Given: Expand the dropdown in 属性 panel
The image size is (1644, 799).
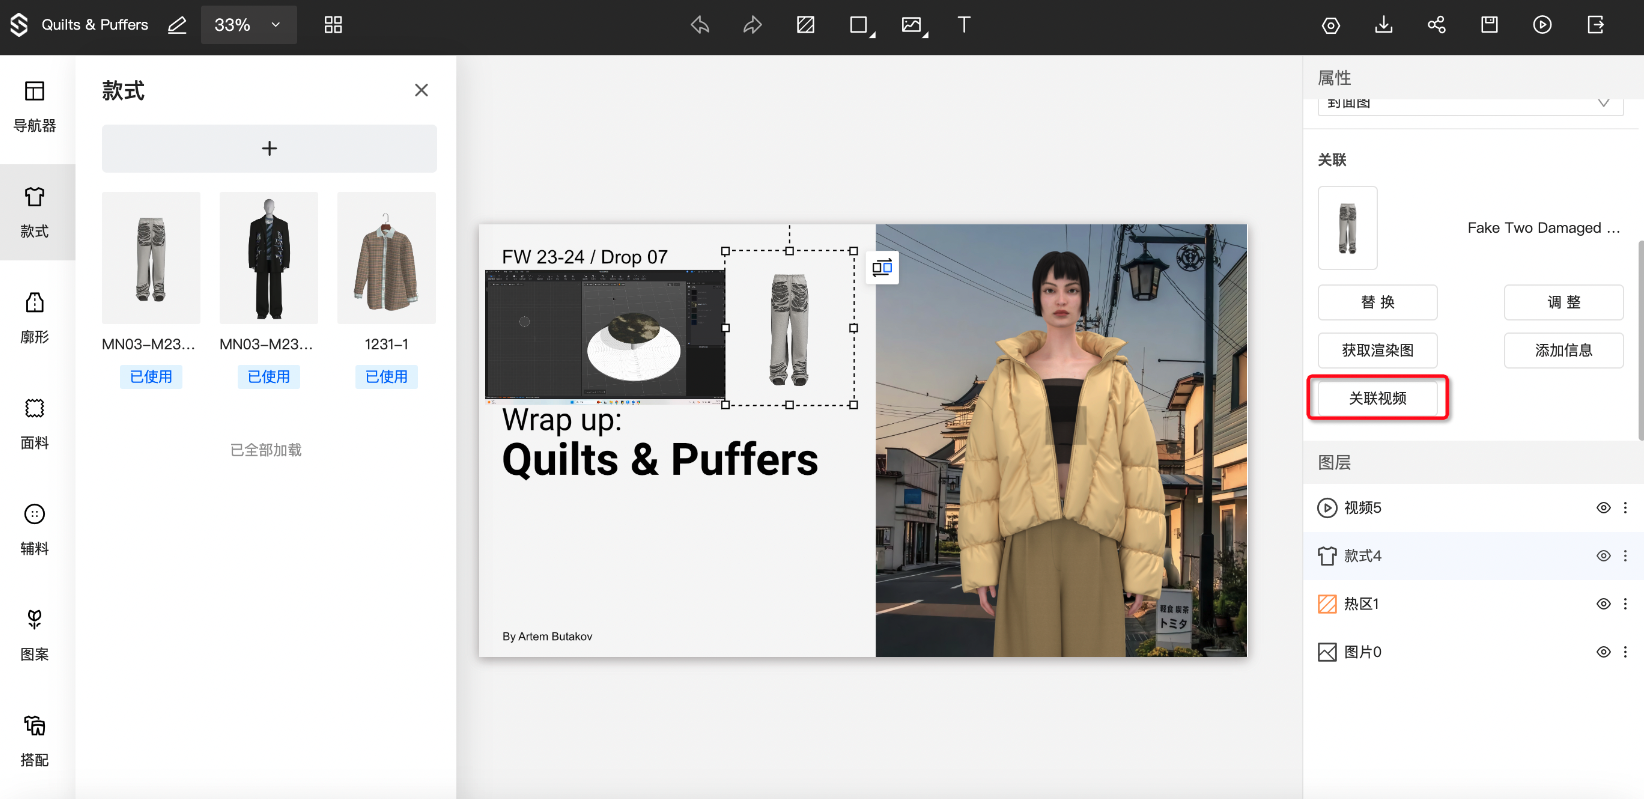Looking at the screenshot, I should pos(1603,104).
